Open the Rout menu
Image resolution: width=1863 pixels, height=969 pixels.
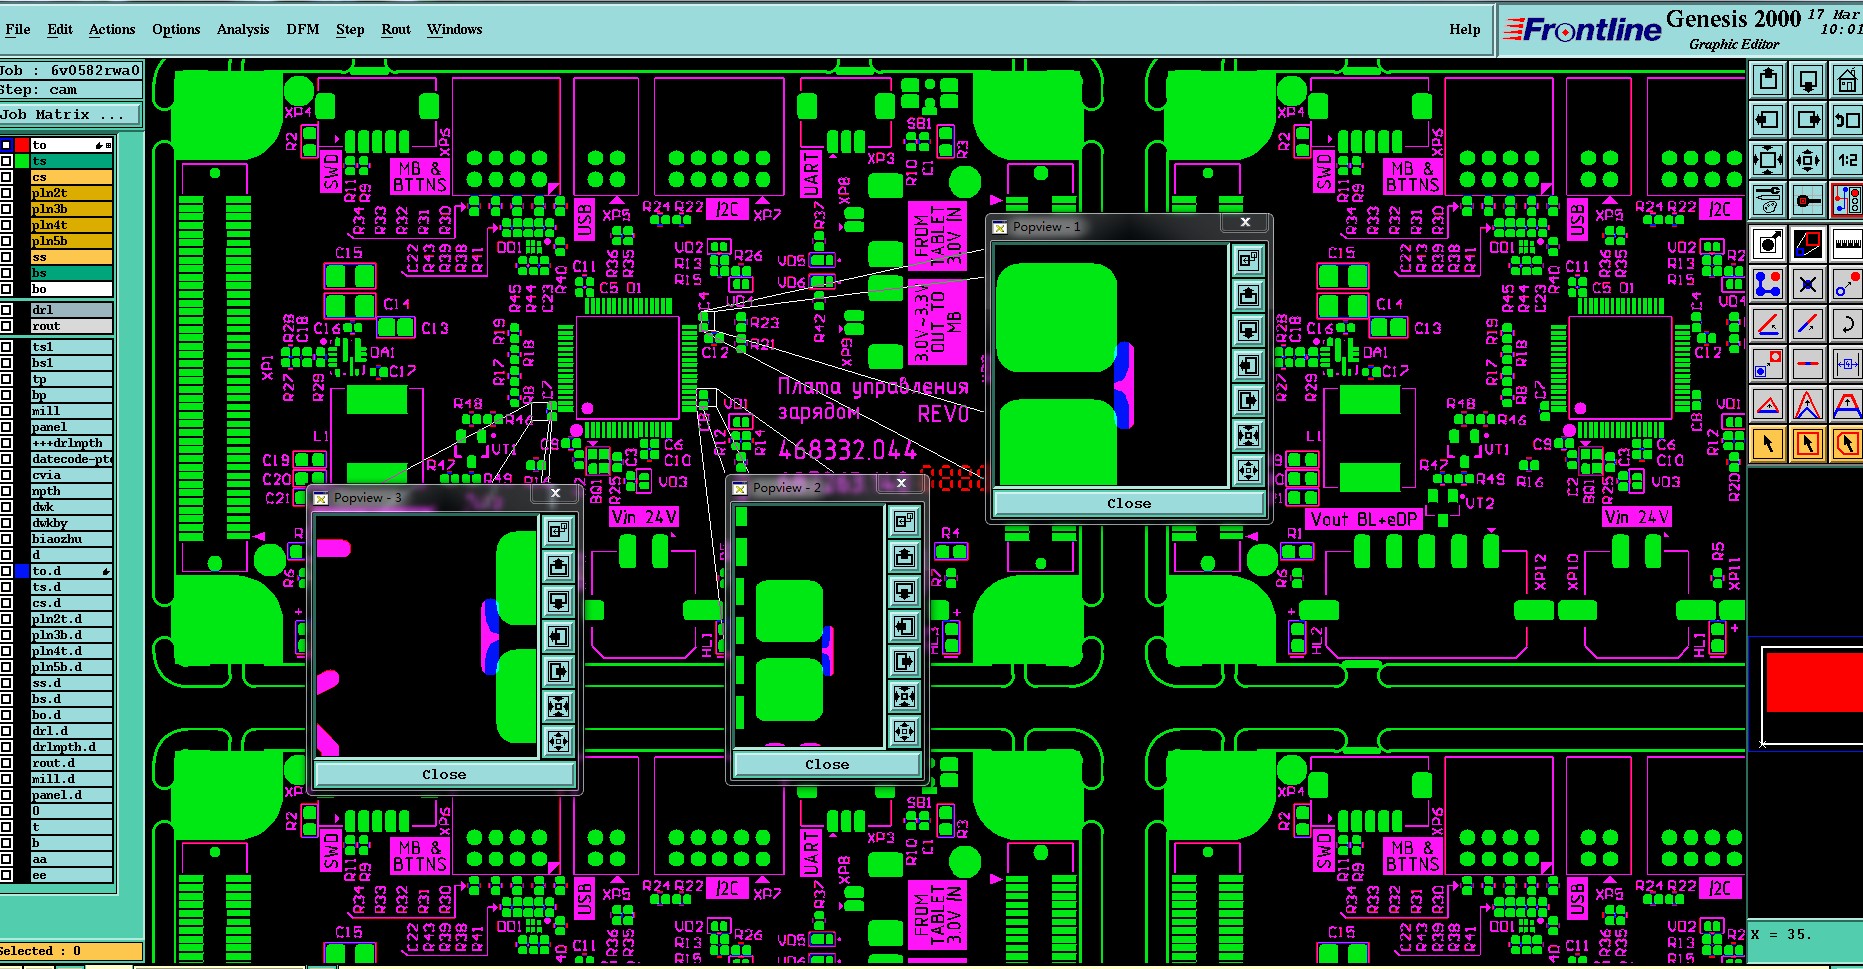click(396, 29)
